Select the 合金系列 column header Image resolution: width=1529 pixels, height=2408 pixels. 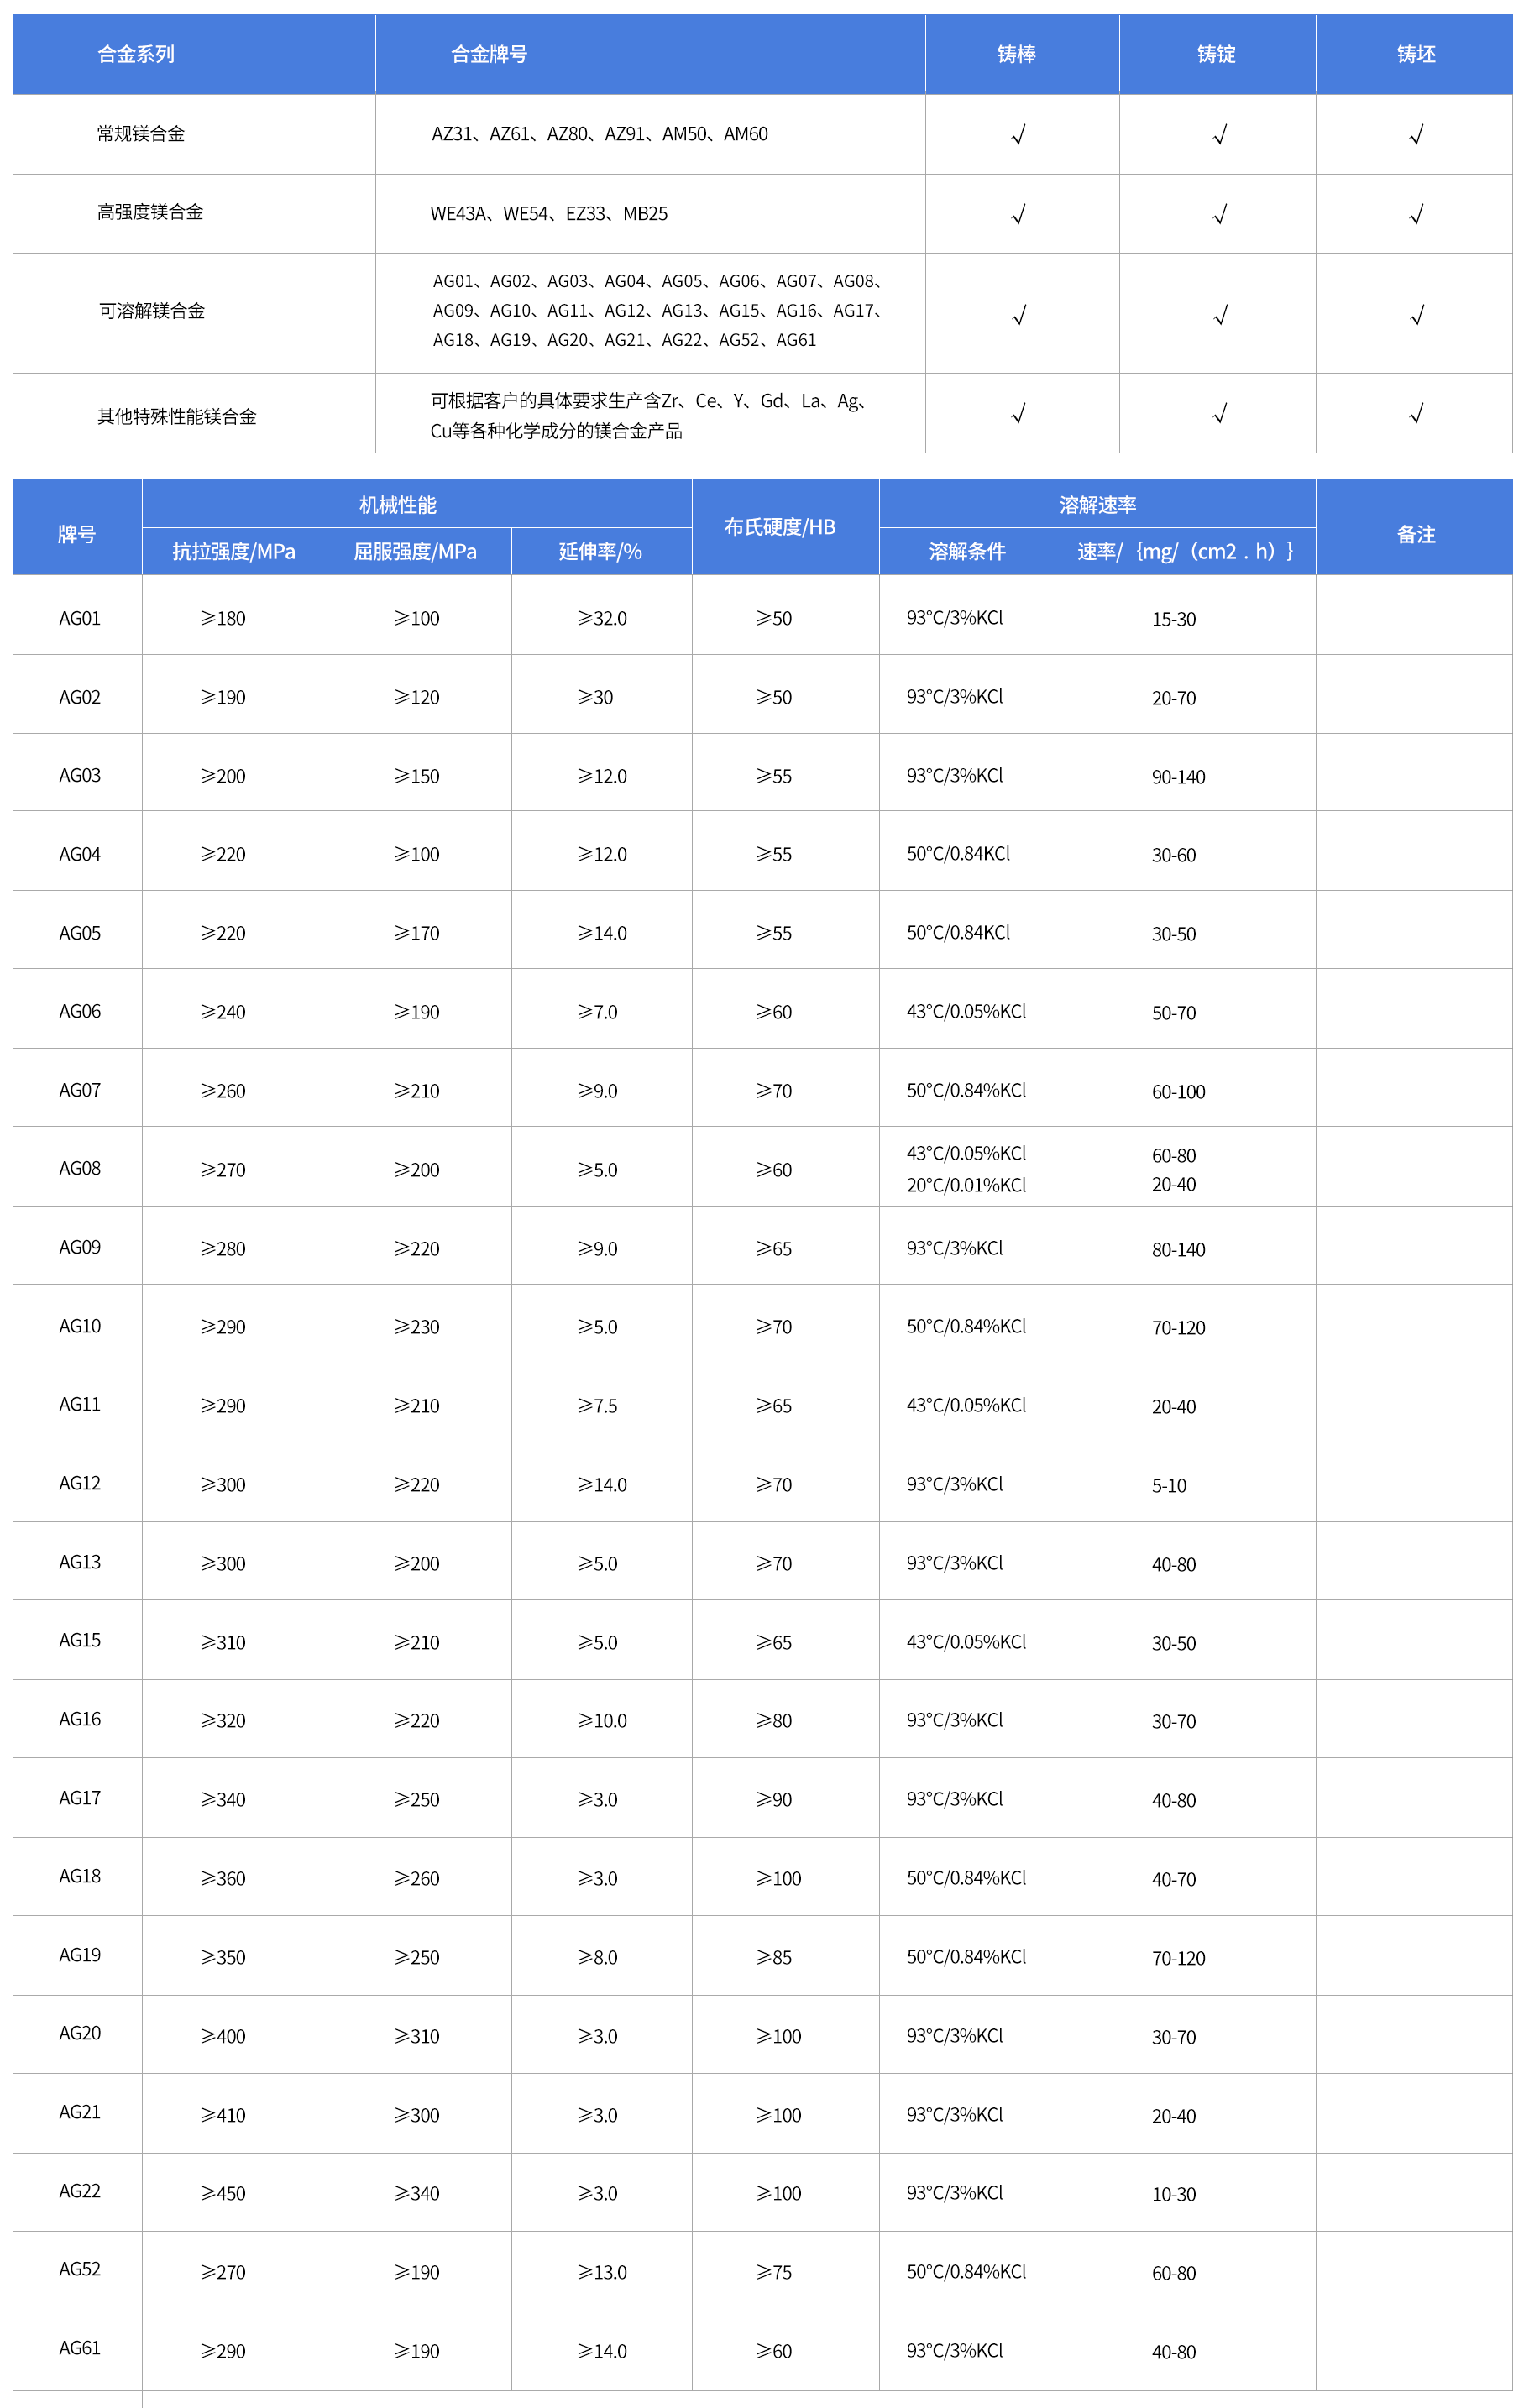point(136,54)
